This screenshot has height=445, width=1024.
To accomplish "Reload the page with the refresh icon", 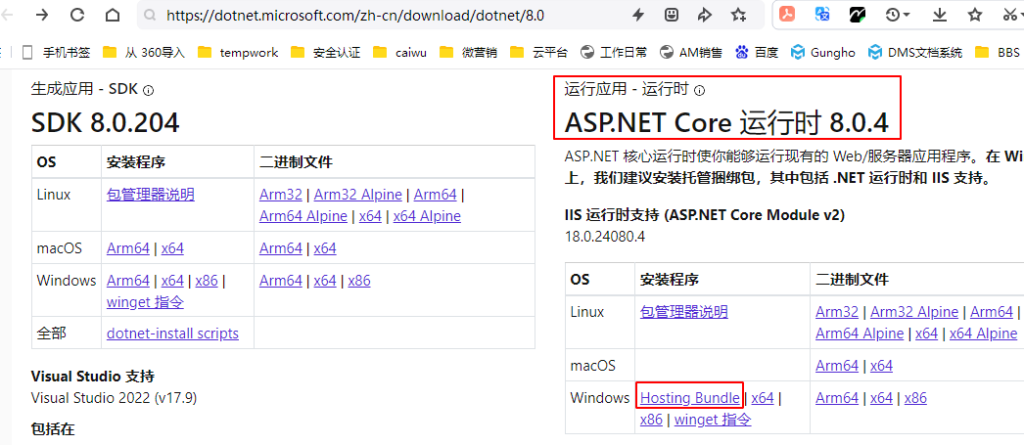I will (x=77, y=15).
